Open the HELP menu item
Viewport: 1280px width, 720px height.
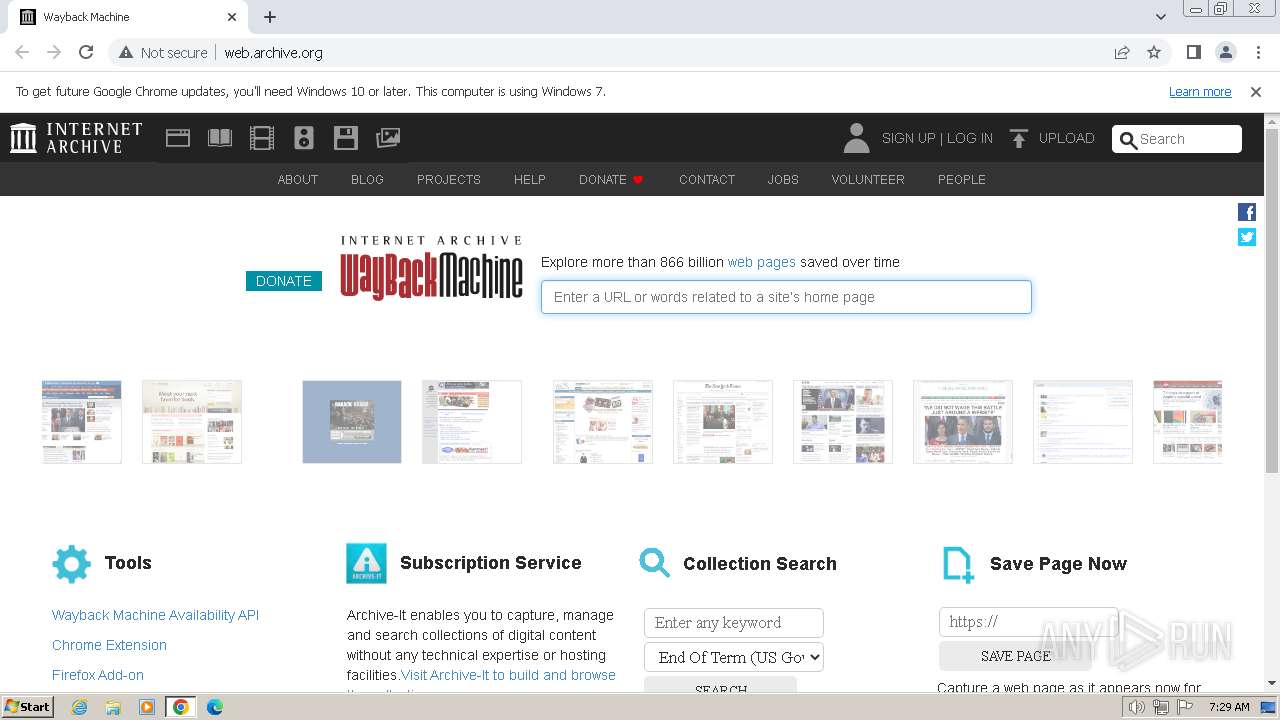(x=530, y=180)
